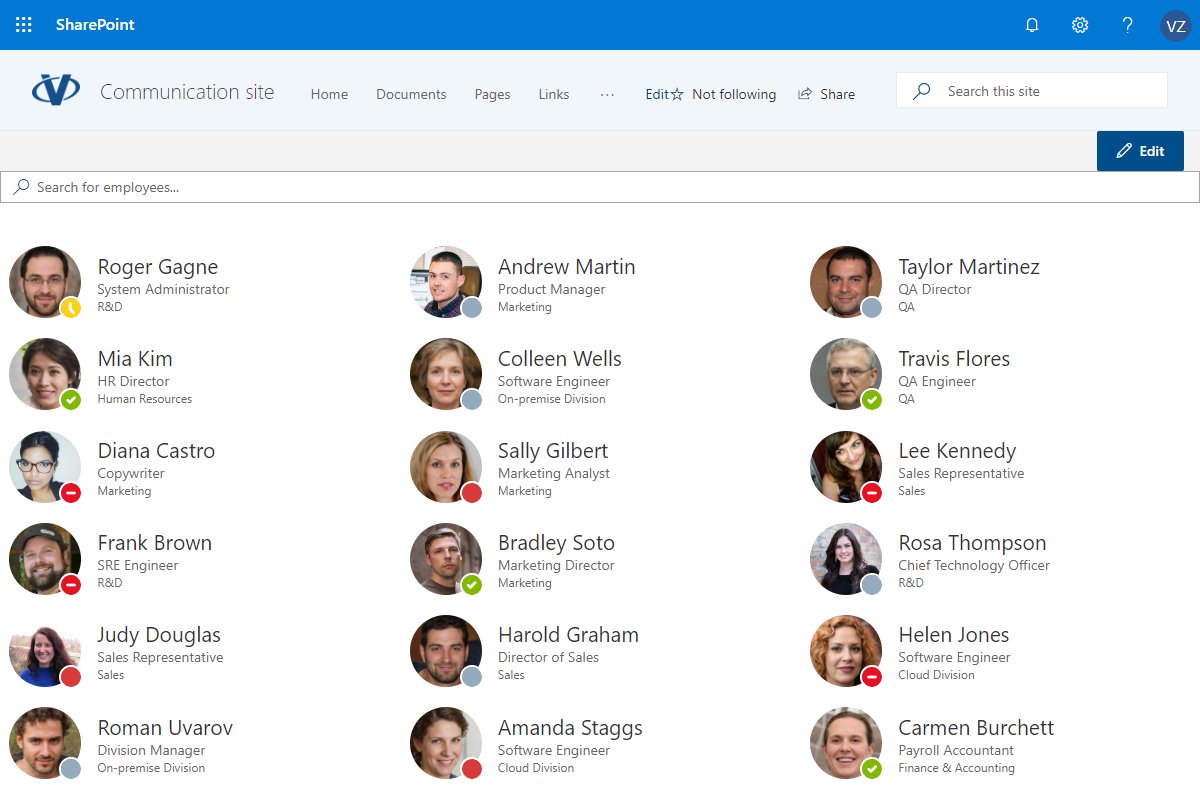
Task: Click Rosa Thompson's profile photo
Action: point(845,558)
